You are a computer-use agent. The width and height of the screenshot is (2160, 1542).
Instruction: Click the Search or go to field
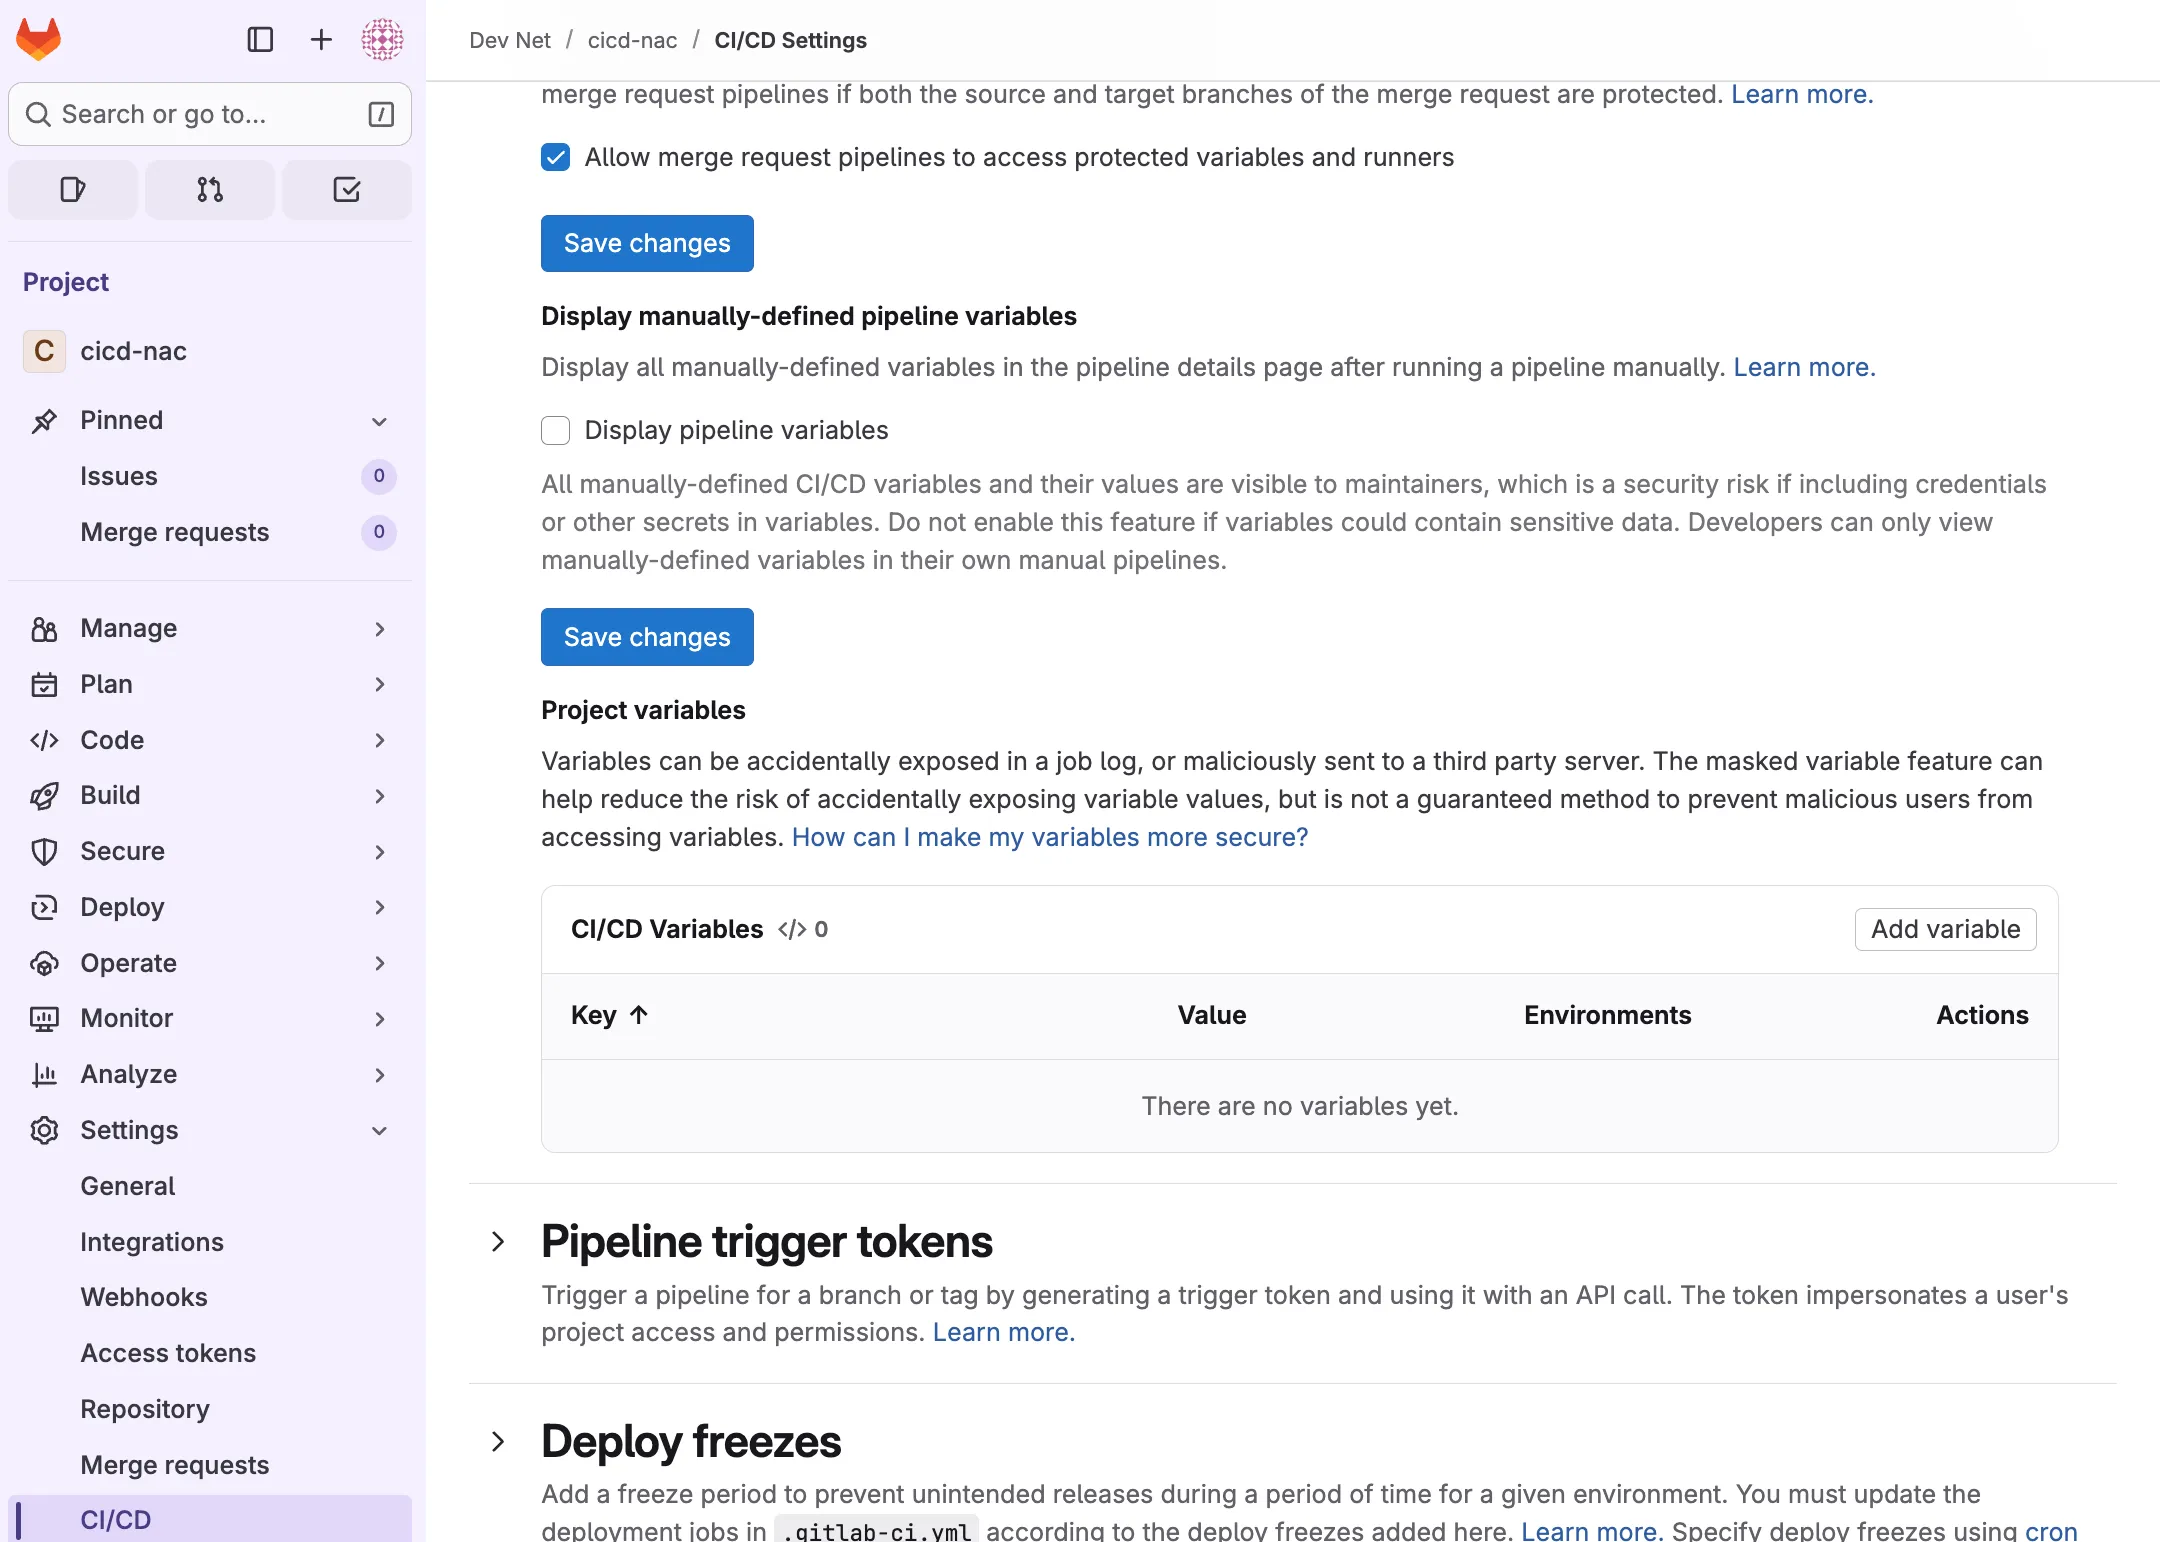pyautogui.click(x=200, y=115)
